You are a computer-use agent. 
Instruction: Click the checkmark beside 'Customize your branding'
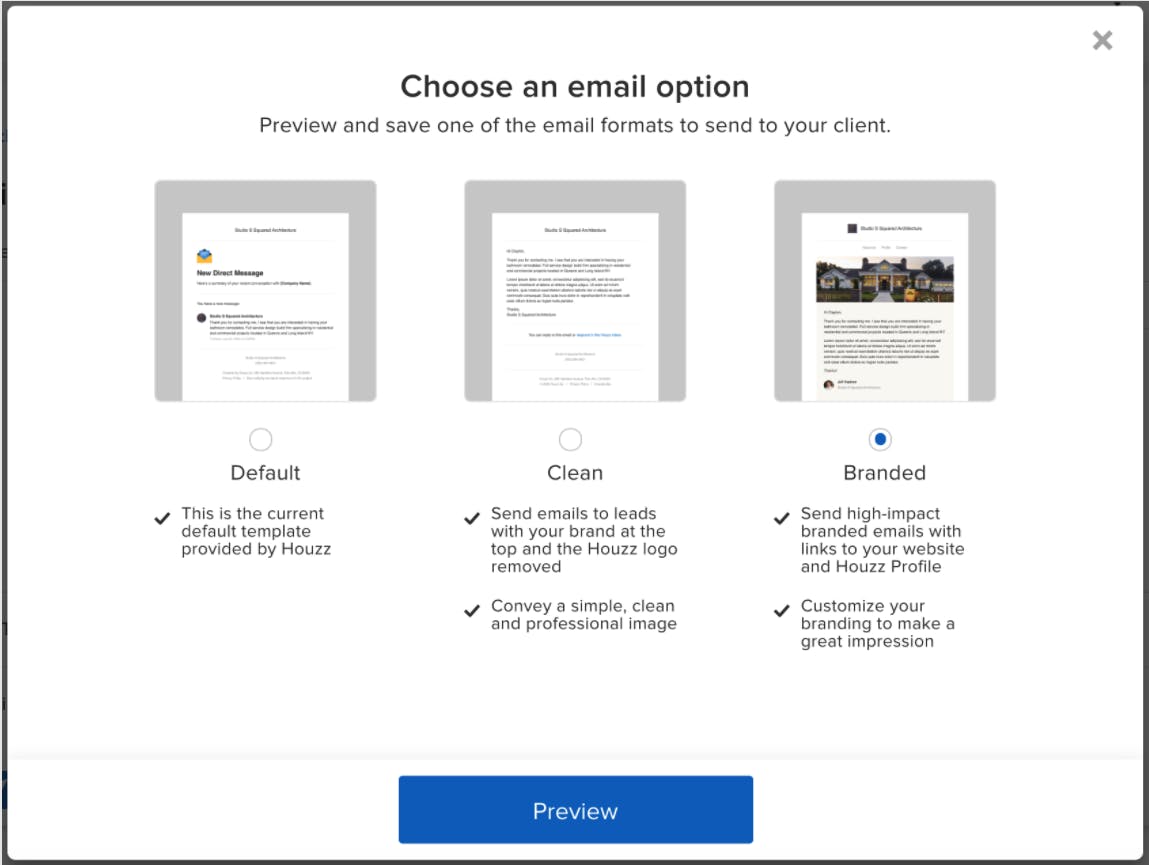[x=781, y=607]
